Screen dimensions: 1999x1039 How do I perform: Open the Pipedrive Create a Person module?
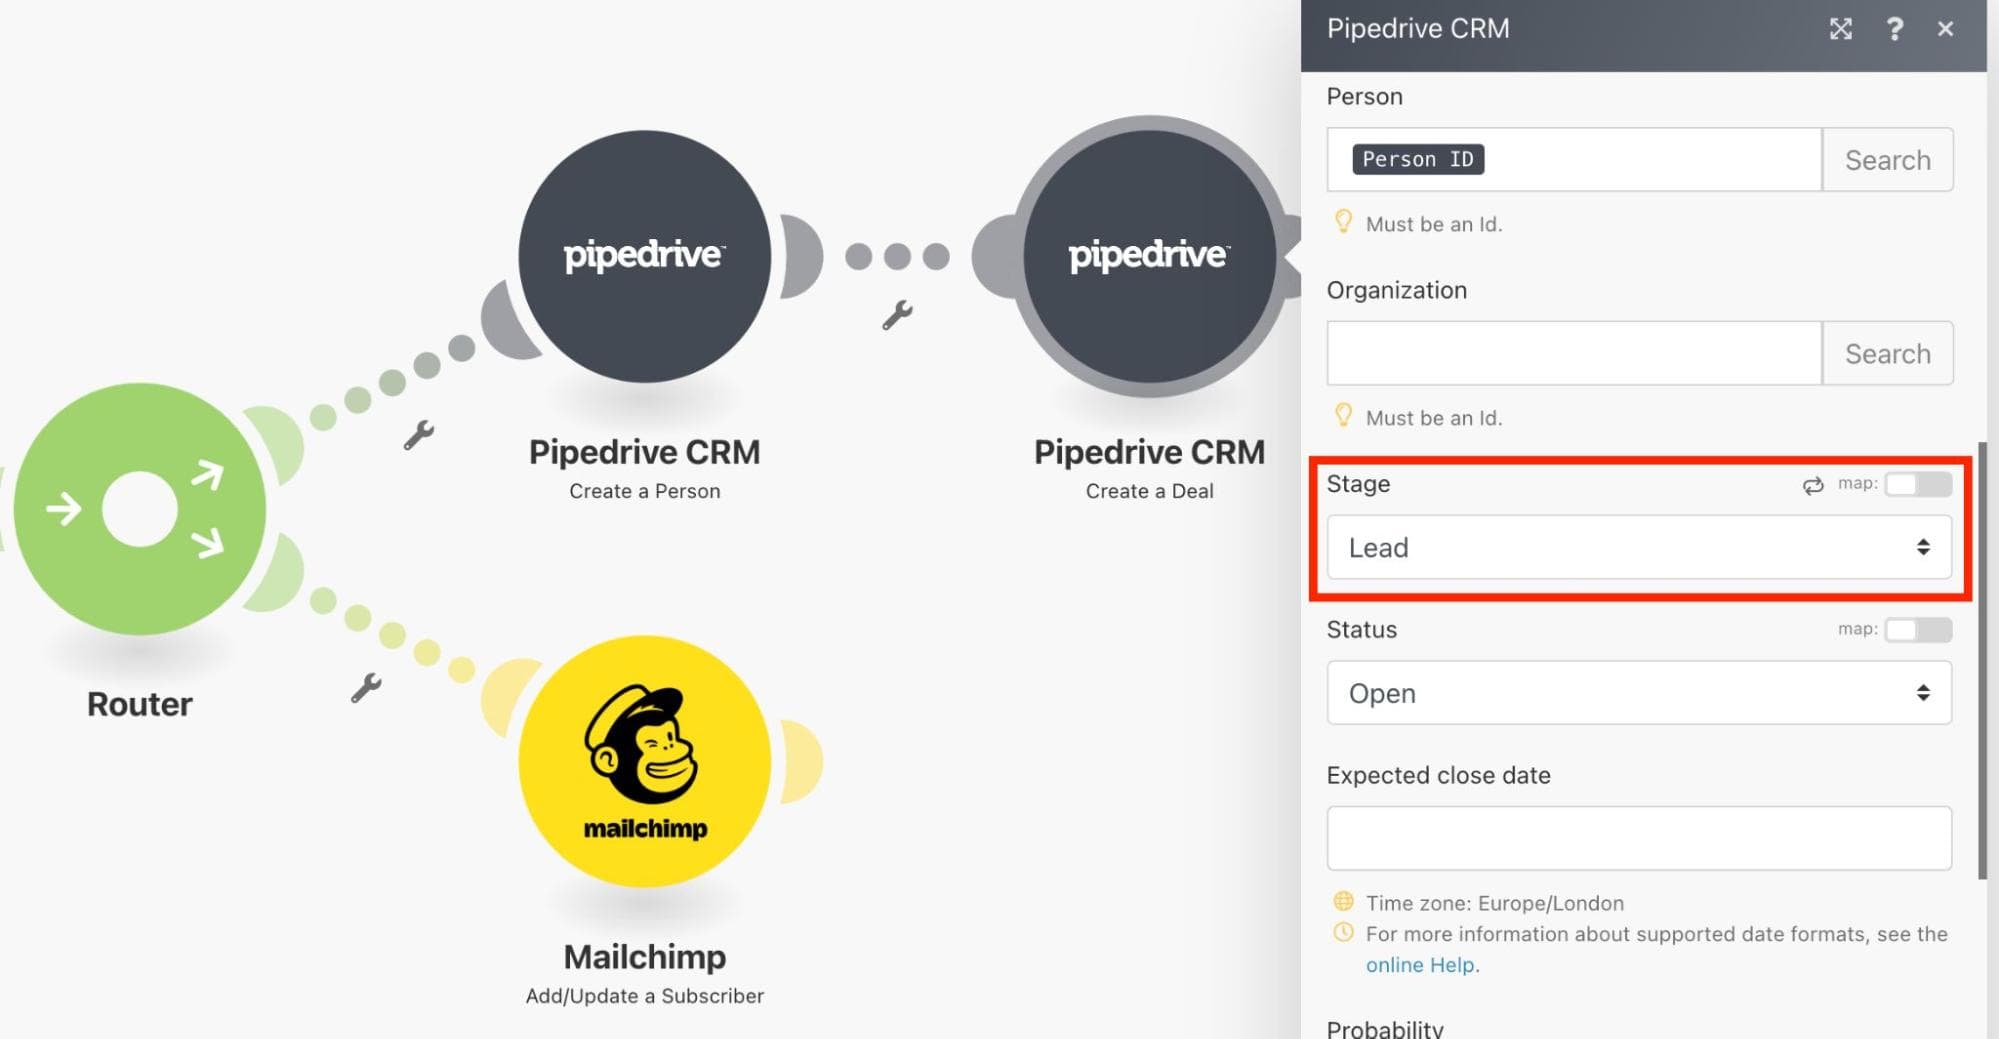click(x=644, y=256)
